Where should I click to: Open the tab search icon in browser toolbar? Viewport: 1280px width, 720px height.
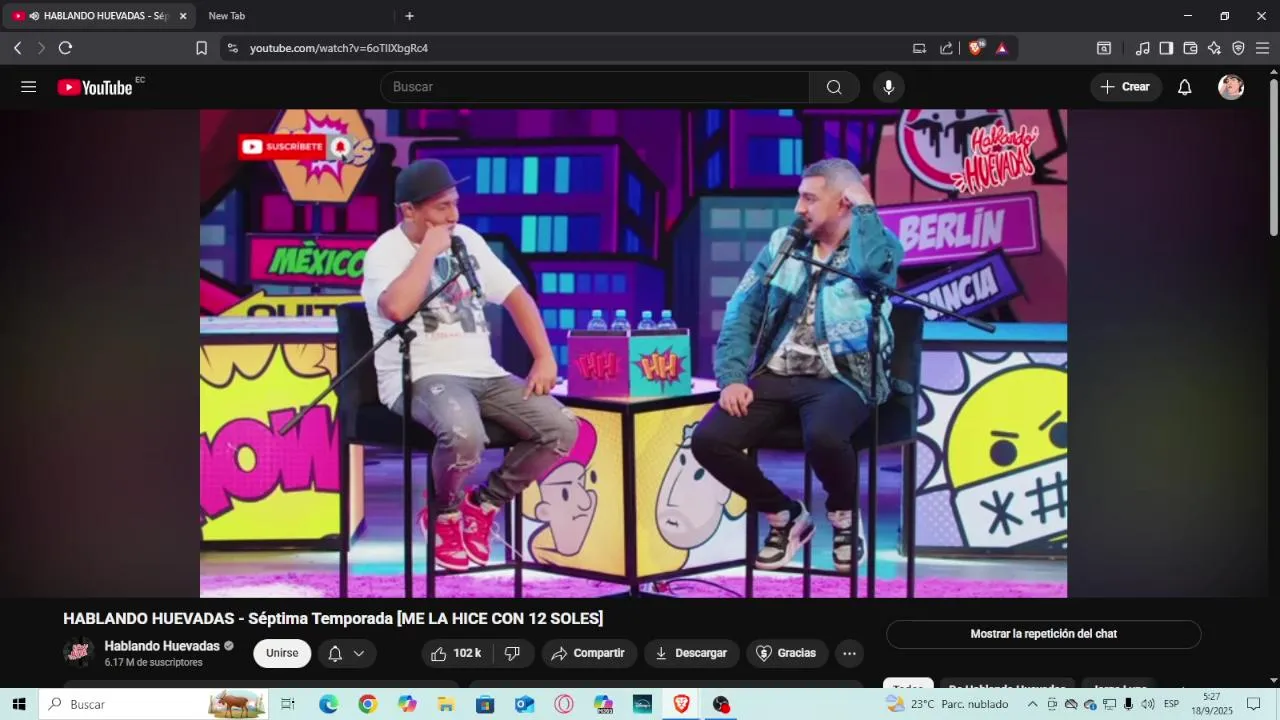pos(1103,48)
